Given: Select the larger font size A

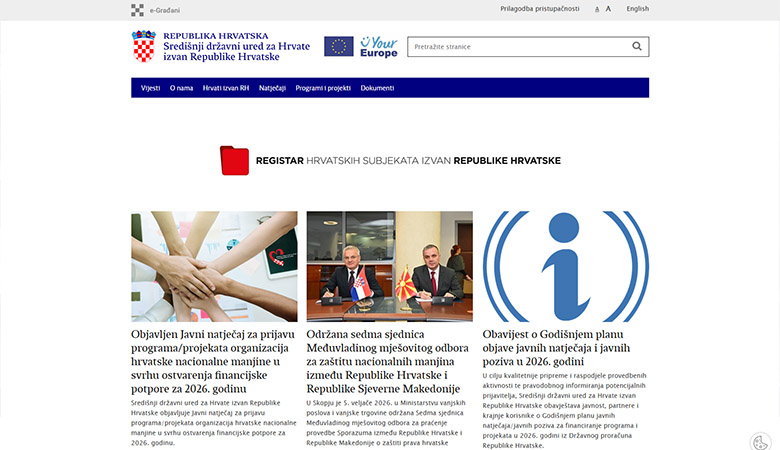Looking at the screenshot, I should 608,9.
